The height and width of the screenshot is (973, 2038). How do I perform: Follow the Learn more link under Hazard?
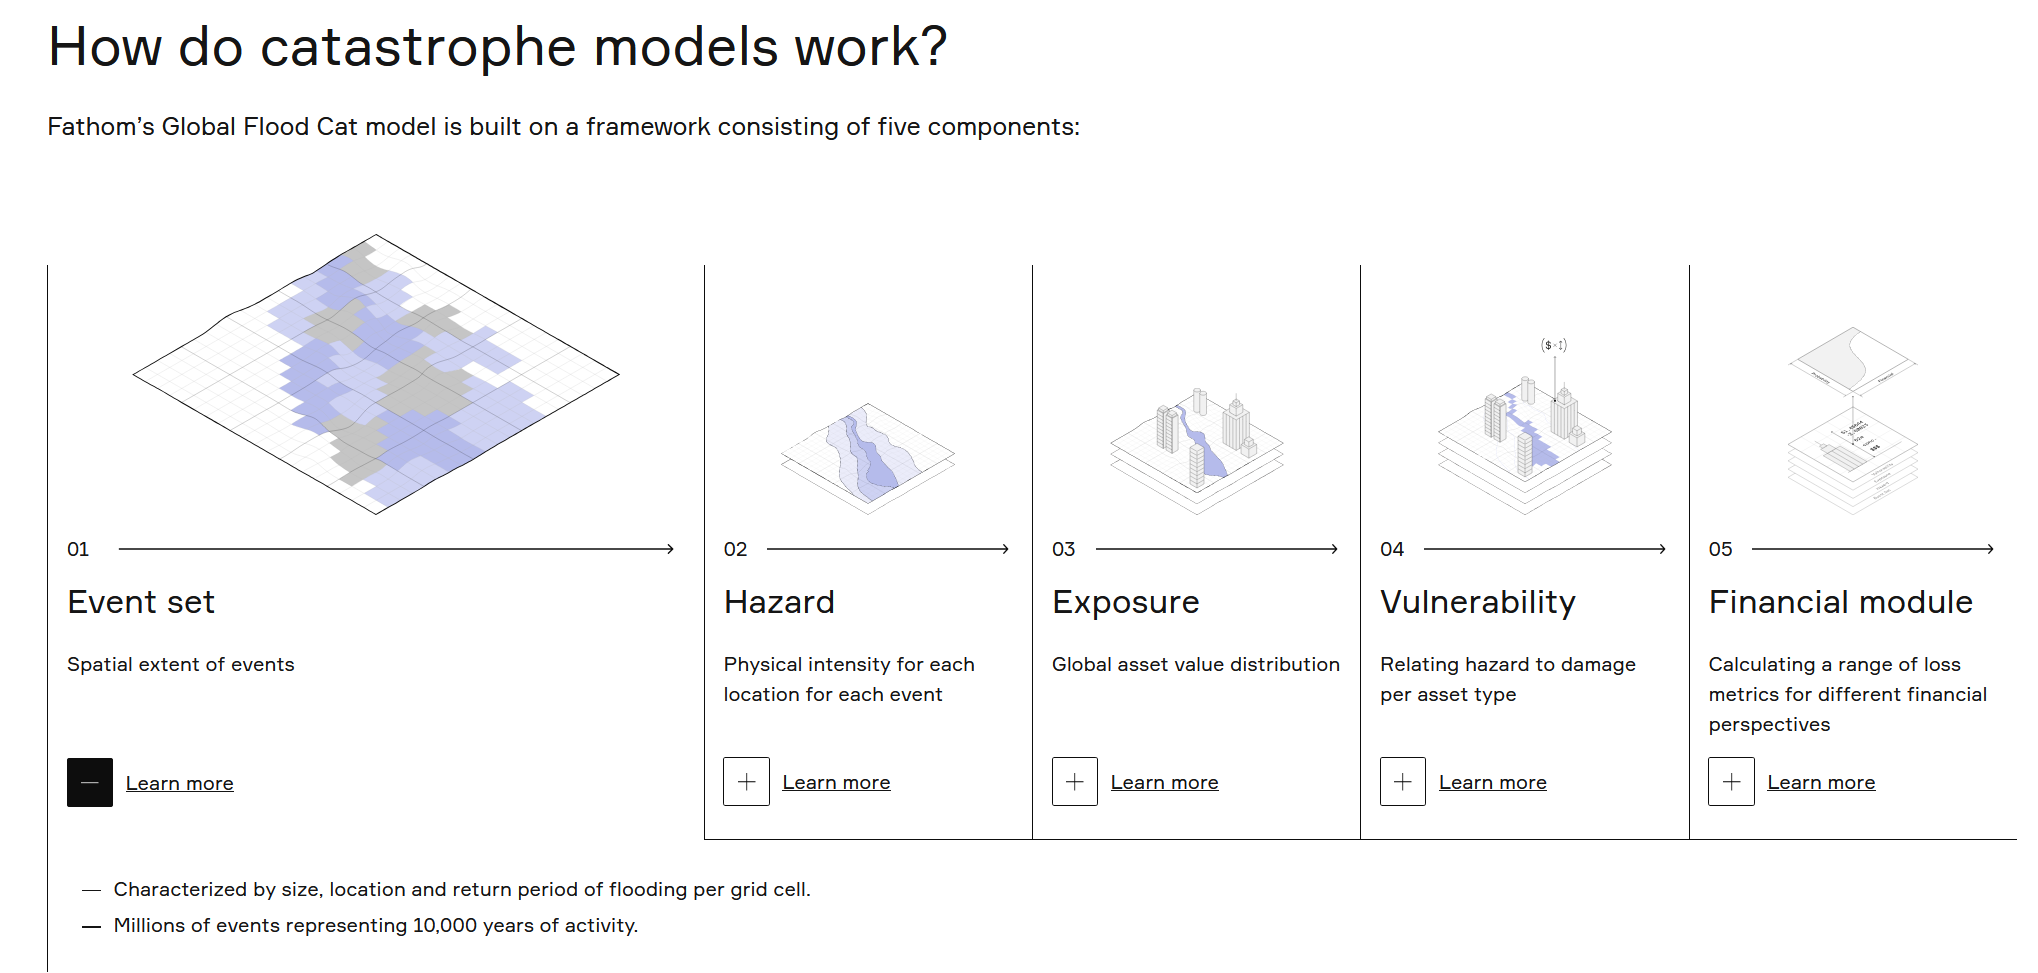[x=837, y=781]
